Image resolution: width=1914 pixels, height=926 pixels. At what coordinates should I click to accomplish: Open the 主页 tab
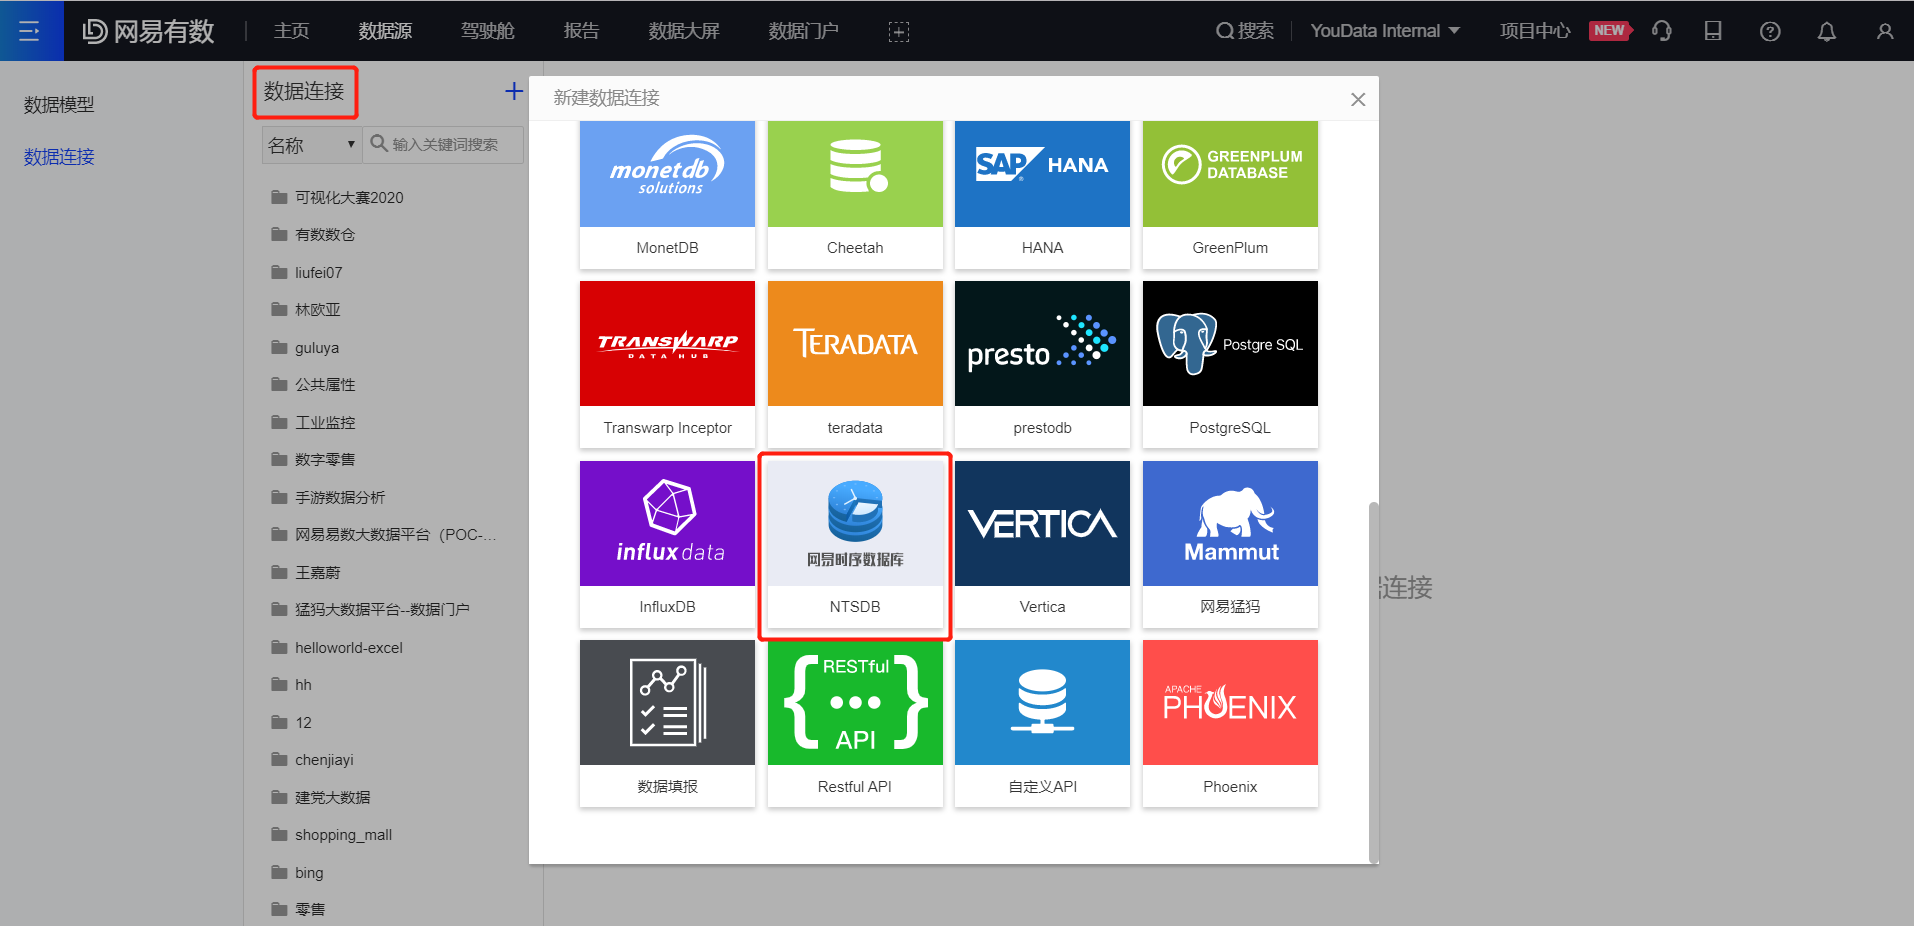click(x=292, y=31)
